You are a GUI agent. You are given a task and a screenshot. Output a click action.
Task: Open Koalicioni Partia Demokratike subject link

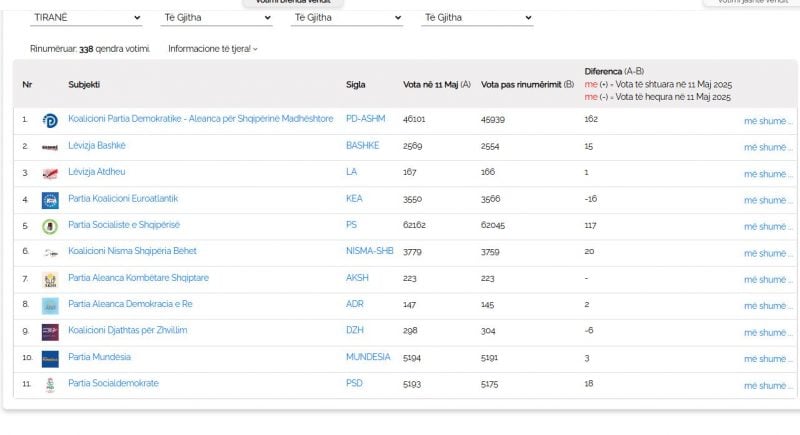coord(201,119)
